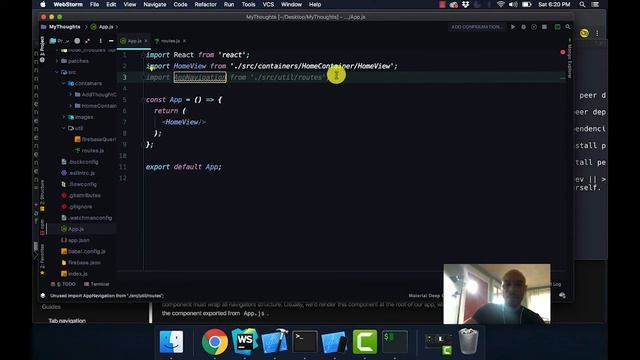Open Camtasia from the dock

pyautogui.click(x=365, y=342)
